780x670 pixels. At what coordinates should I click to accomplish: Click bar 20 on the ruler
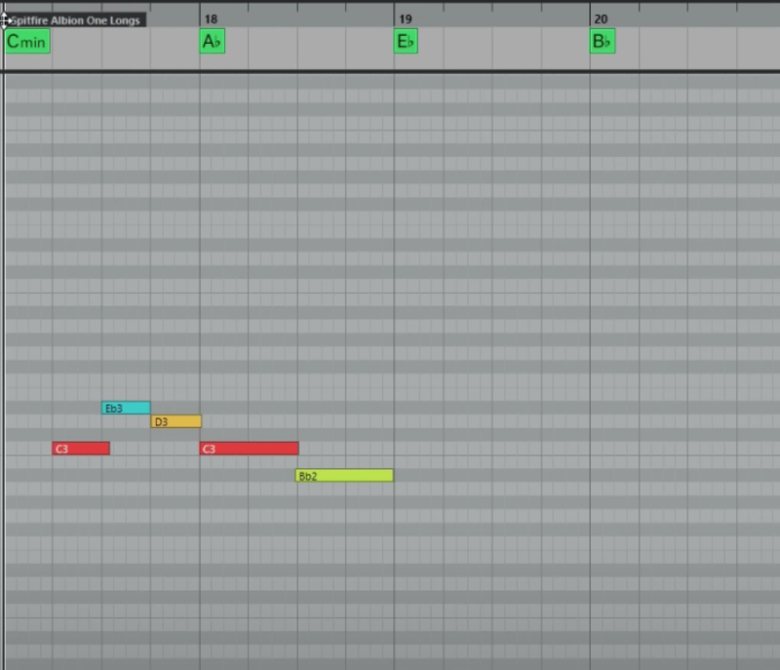pyautogui.click(x=601, y=19)
